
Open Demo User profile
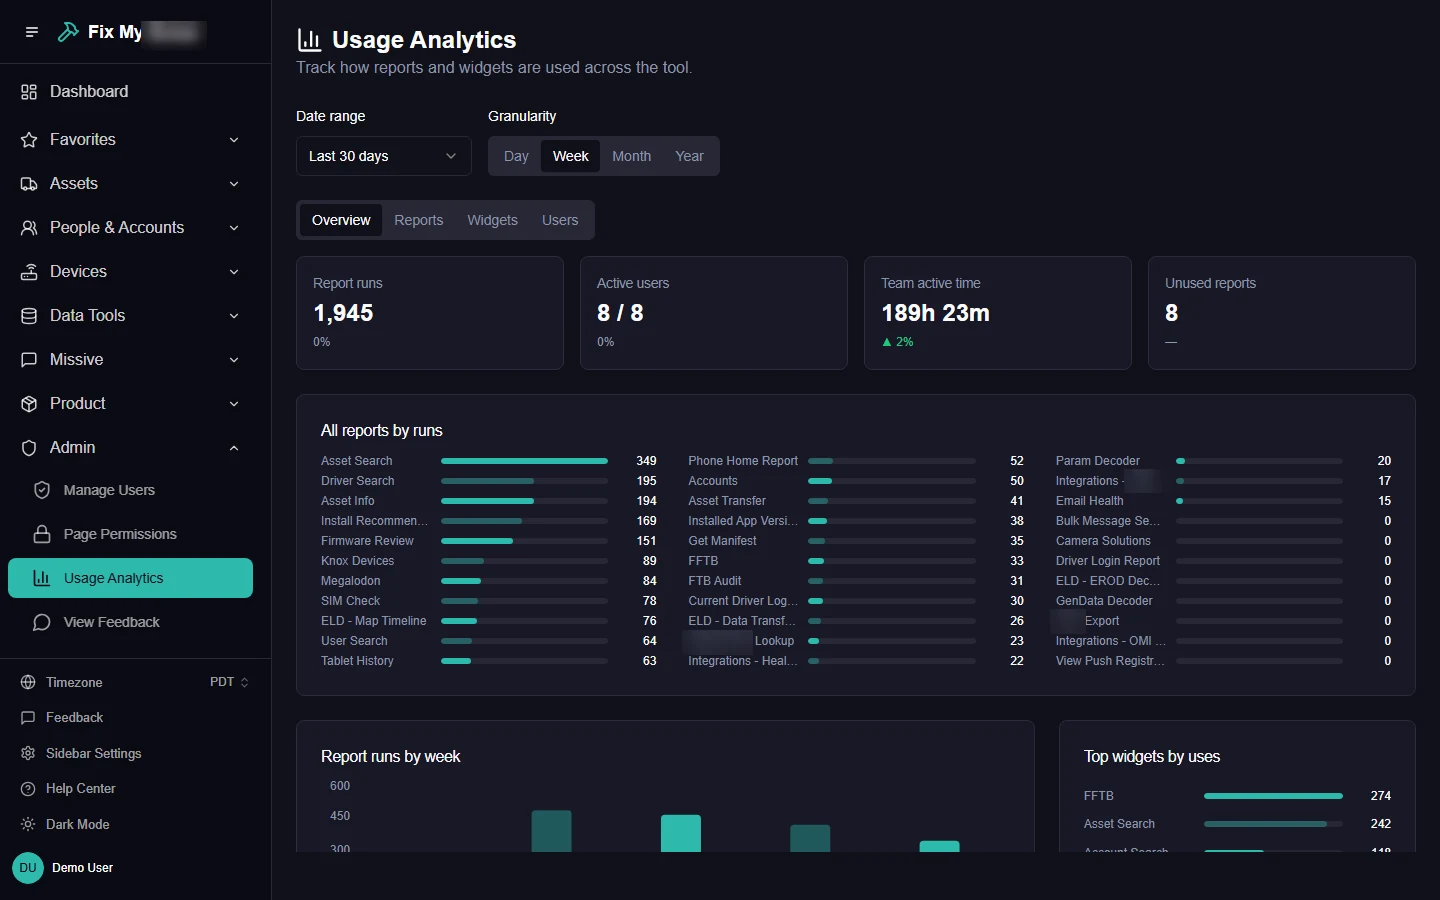pyautogui.click(x=64, y=868)
